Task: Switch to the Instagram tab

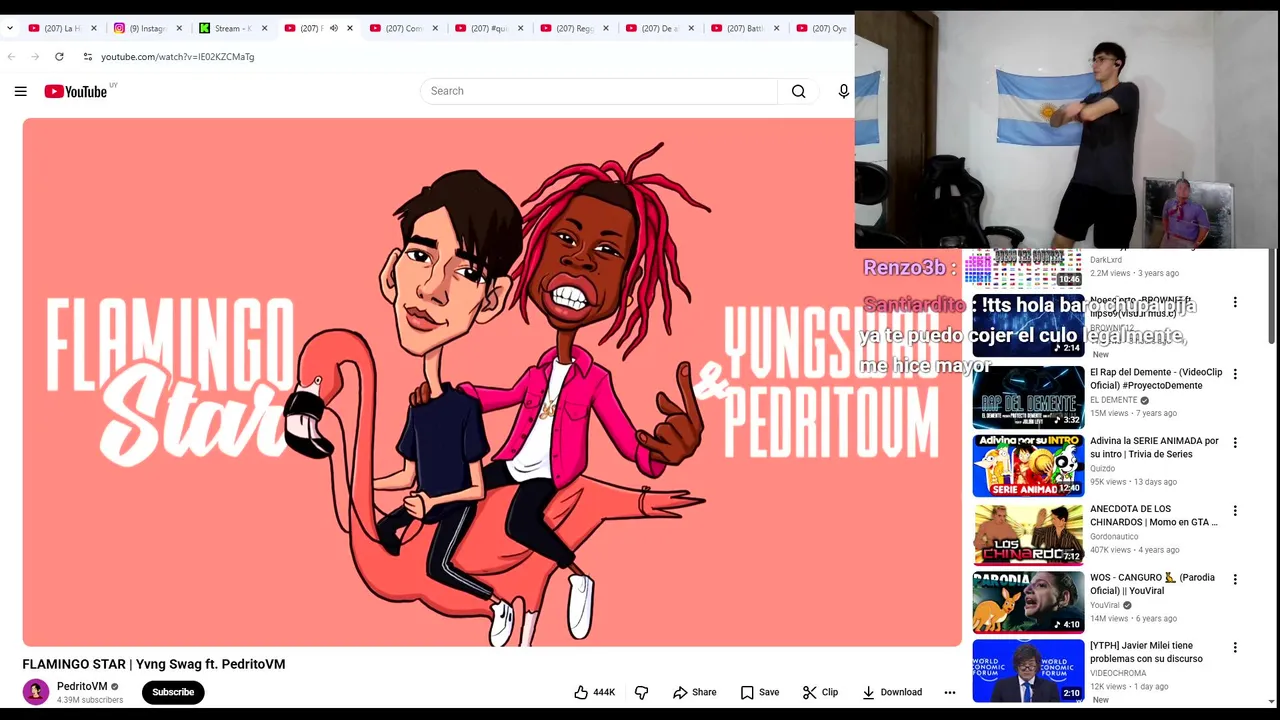Action: pyautogui.click(x=147, y=28)
